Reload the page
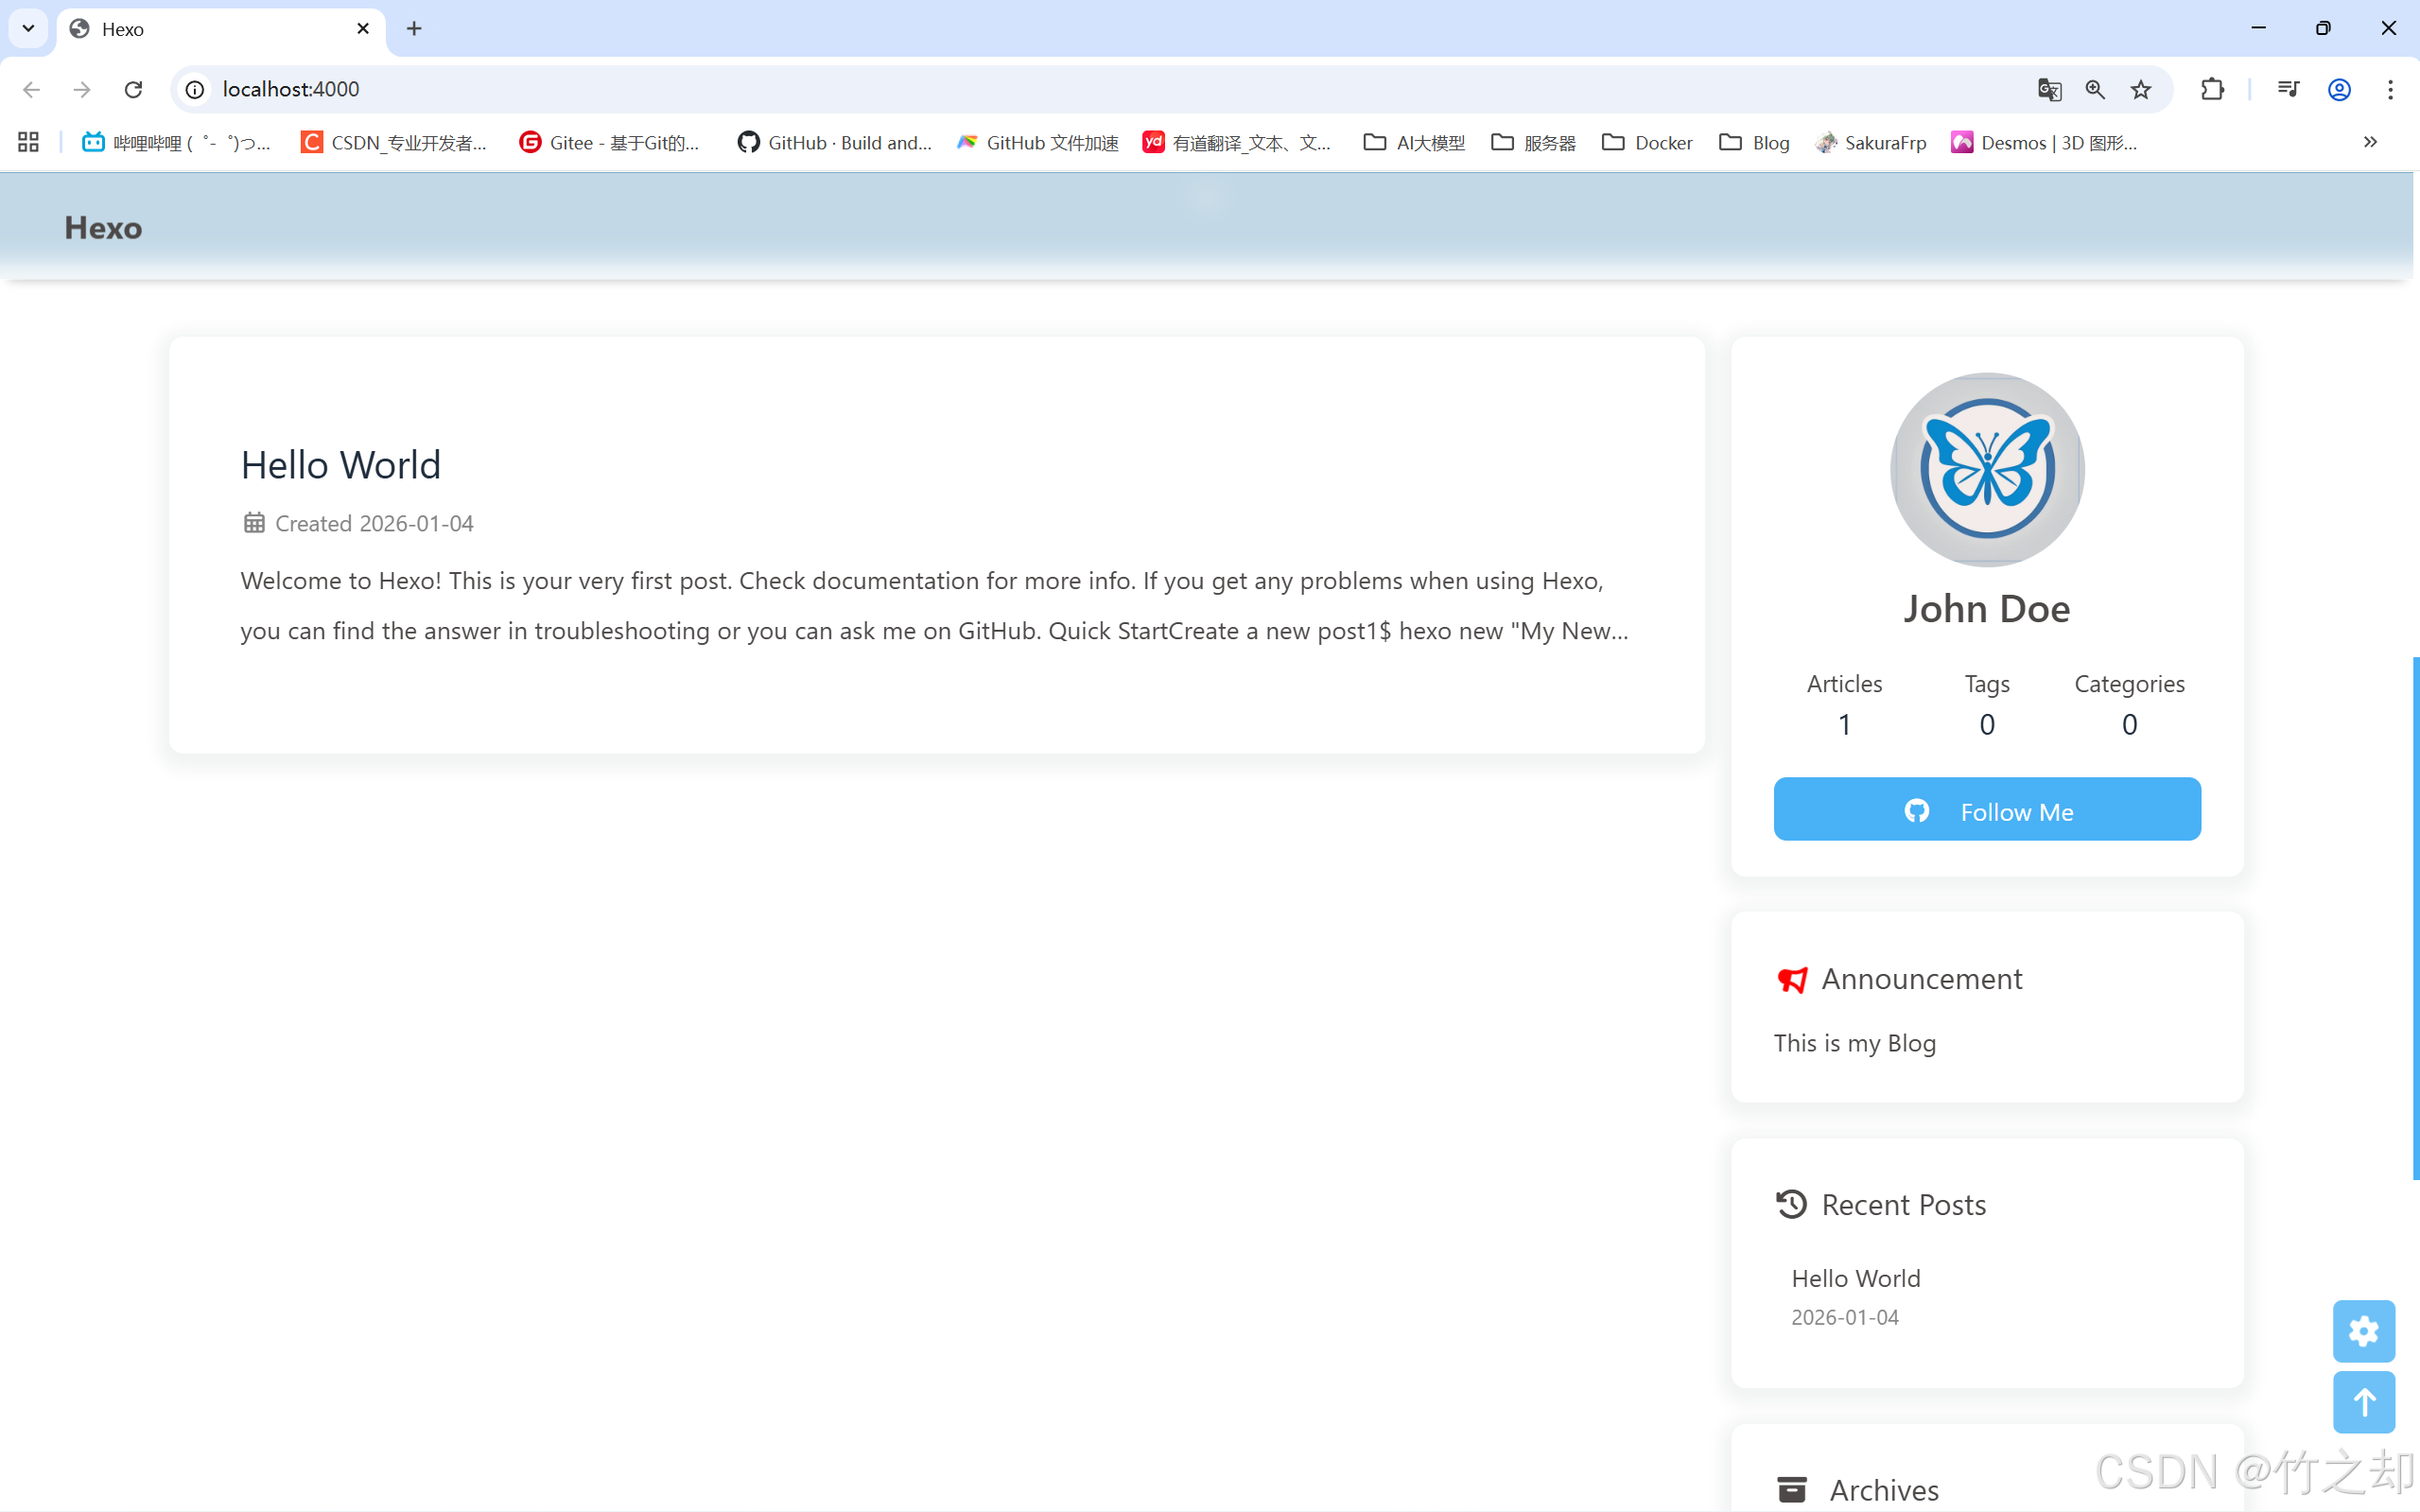 [133, 90]
